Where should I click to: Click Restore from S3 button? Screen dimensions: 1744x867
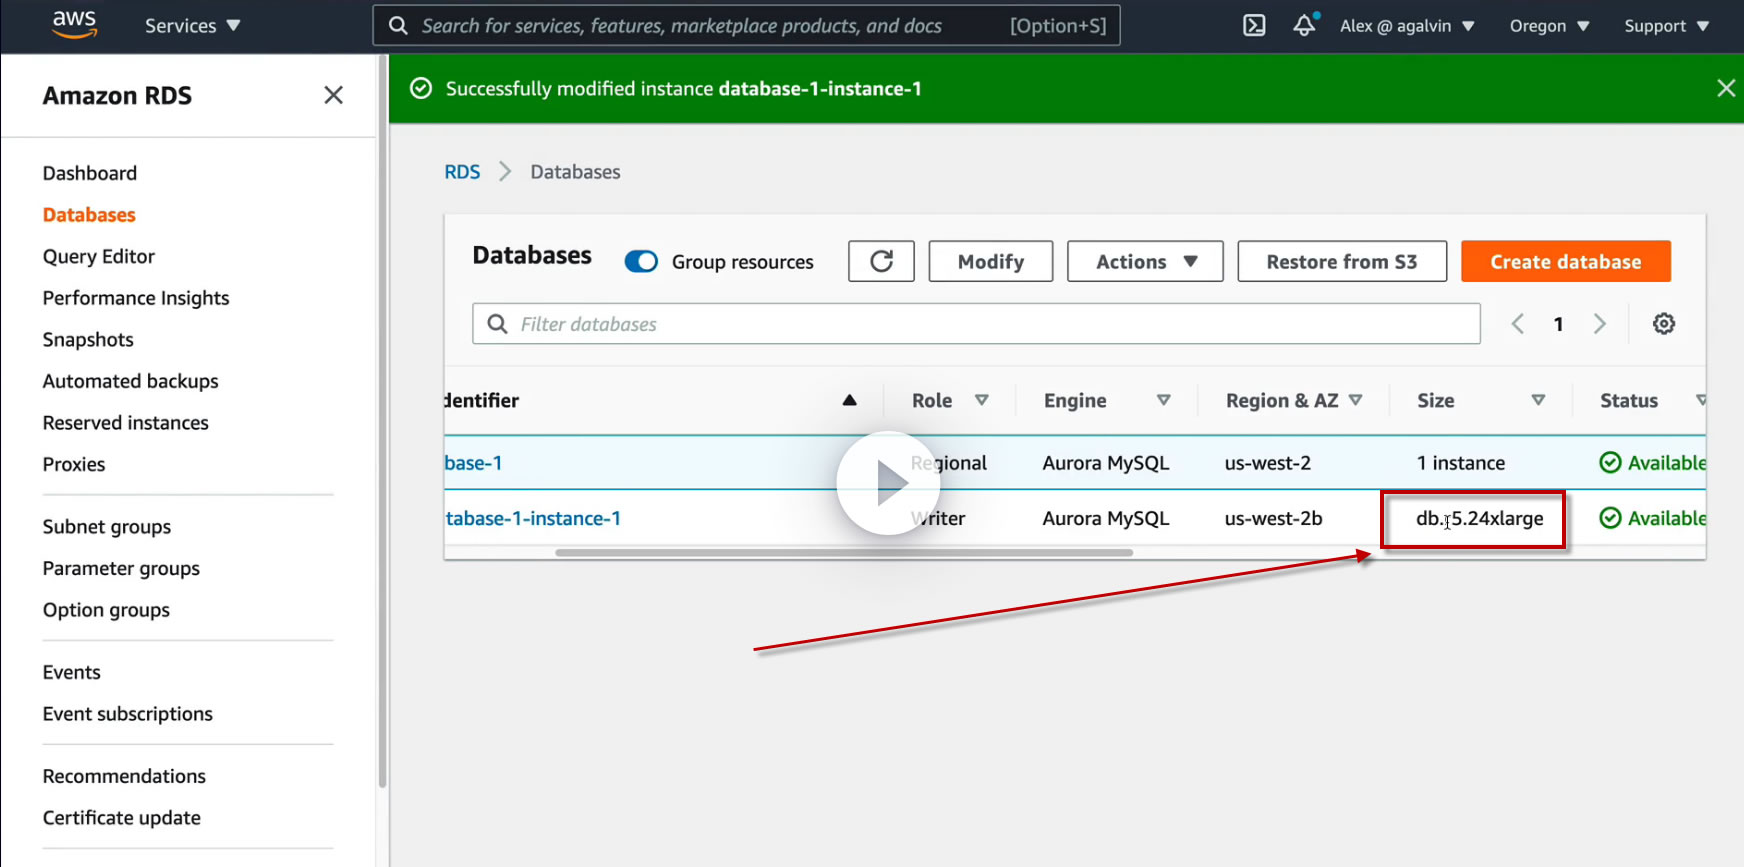coord(1342,261)
